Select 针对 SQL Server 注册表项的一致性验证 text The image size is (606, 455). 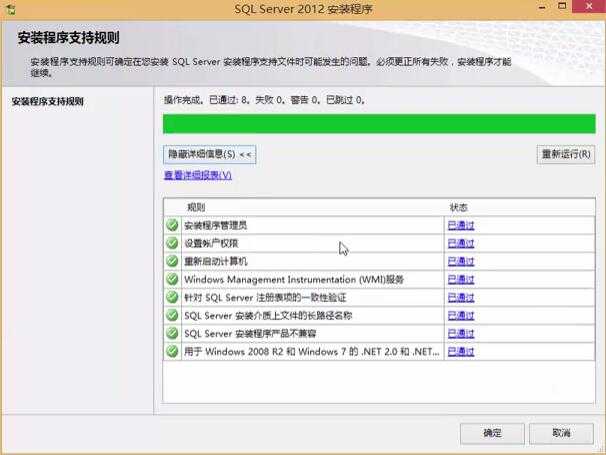click(265, 298)
